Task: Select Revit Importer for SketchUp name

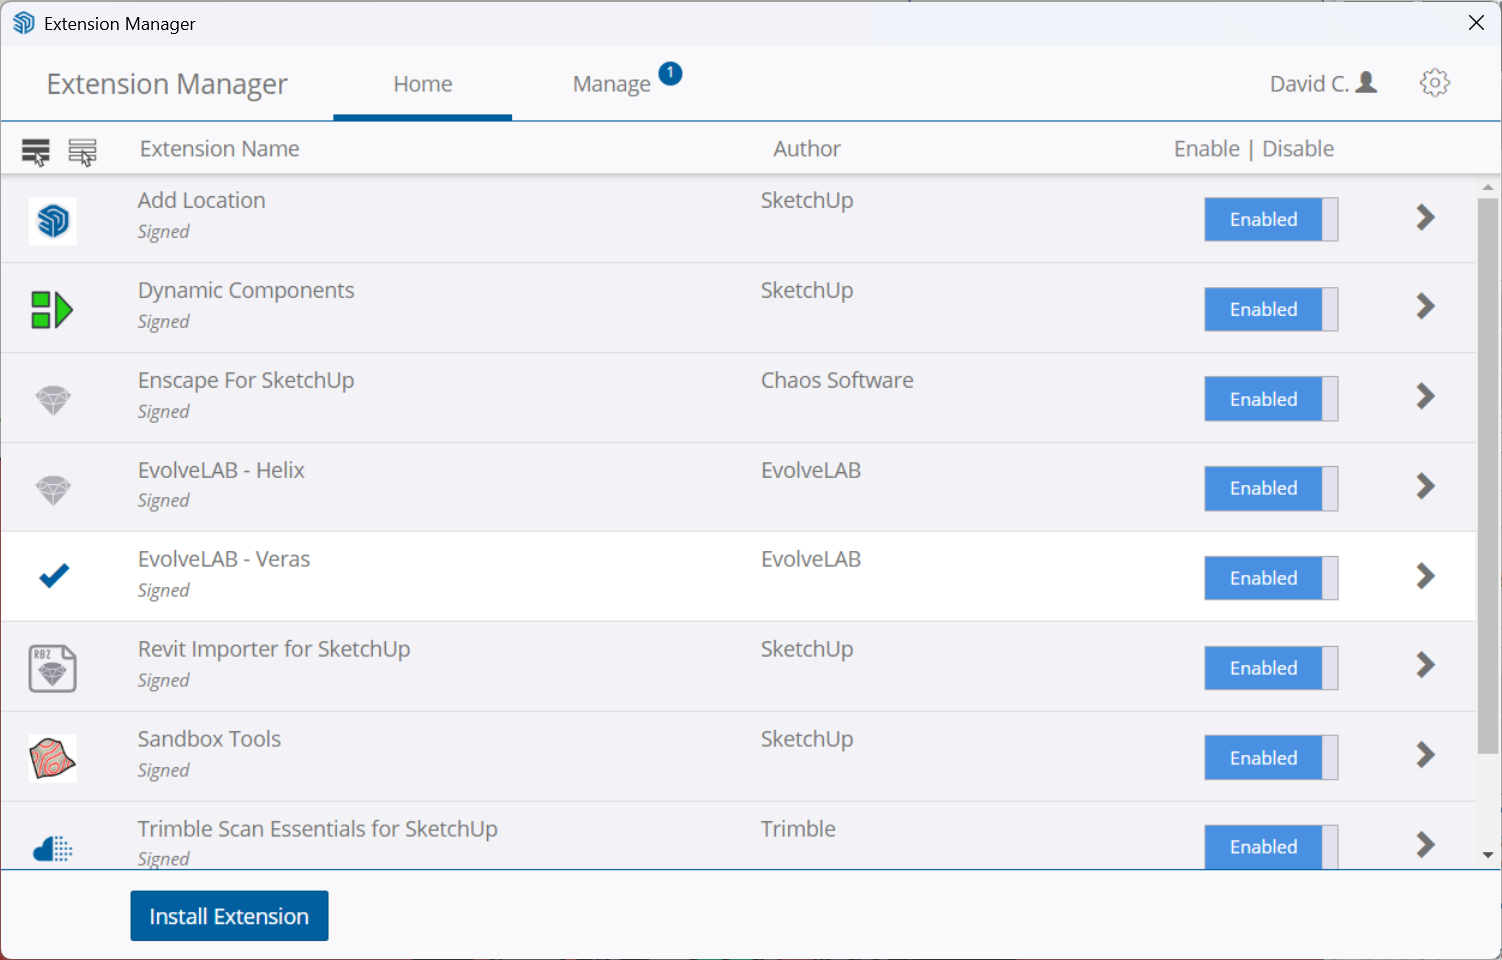Action: pyautogui.click(x=274, y=649)
